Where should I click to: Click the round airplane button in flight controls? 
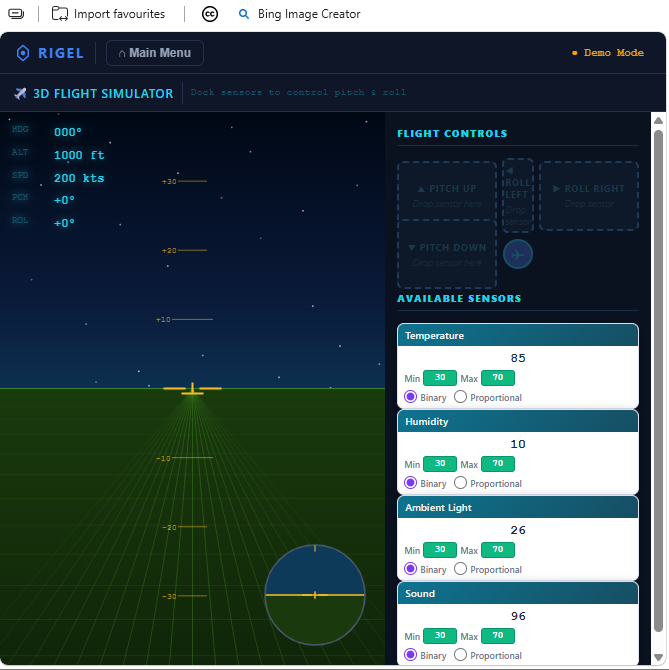[517, 254]
